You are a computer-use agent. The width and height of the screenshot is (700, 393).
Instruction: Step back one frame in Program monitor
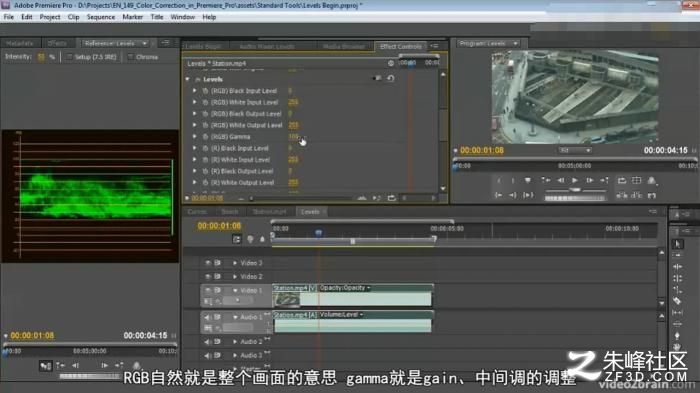[560, 180]
